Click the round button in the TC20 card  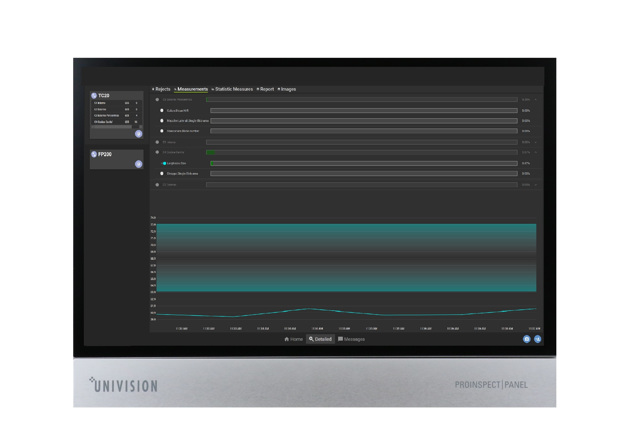139,134
